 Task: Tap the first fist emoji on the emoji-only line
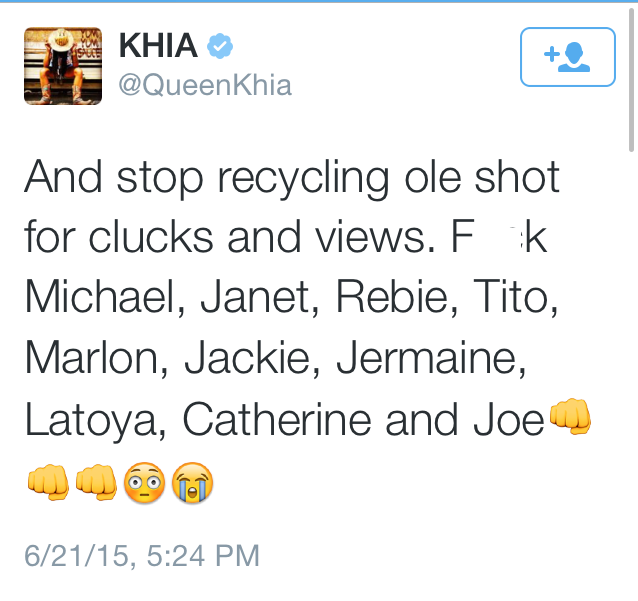click(47, 484)
